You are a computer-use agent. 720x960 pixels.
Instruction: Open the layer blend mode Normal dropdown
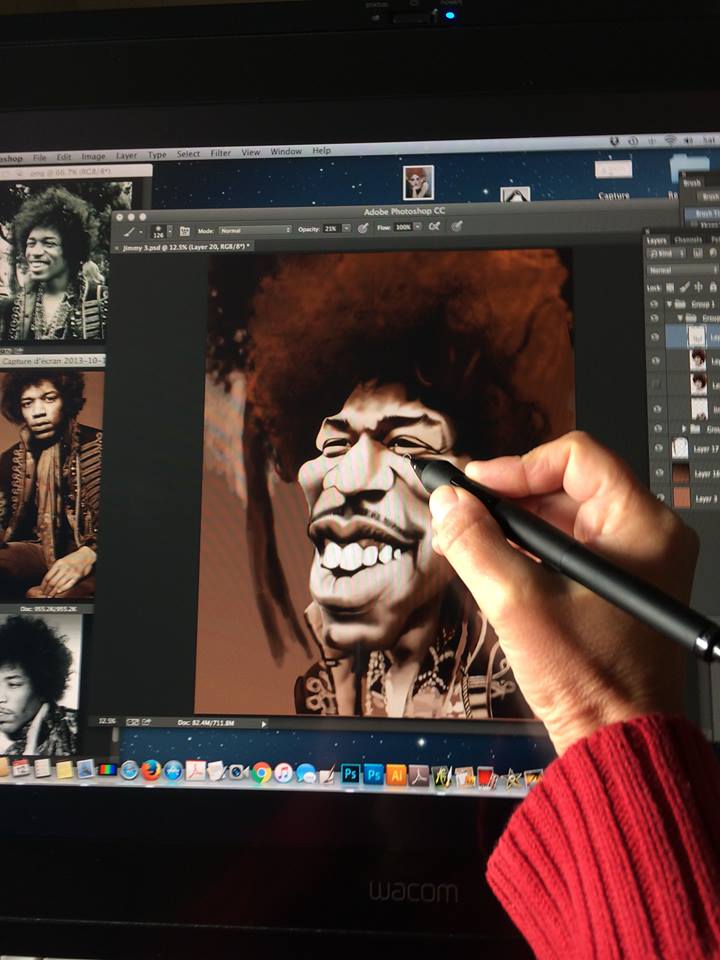(682, 270)
